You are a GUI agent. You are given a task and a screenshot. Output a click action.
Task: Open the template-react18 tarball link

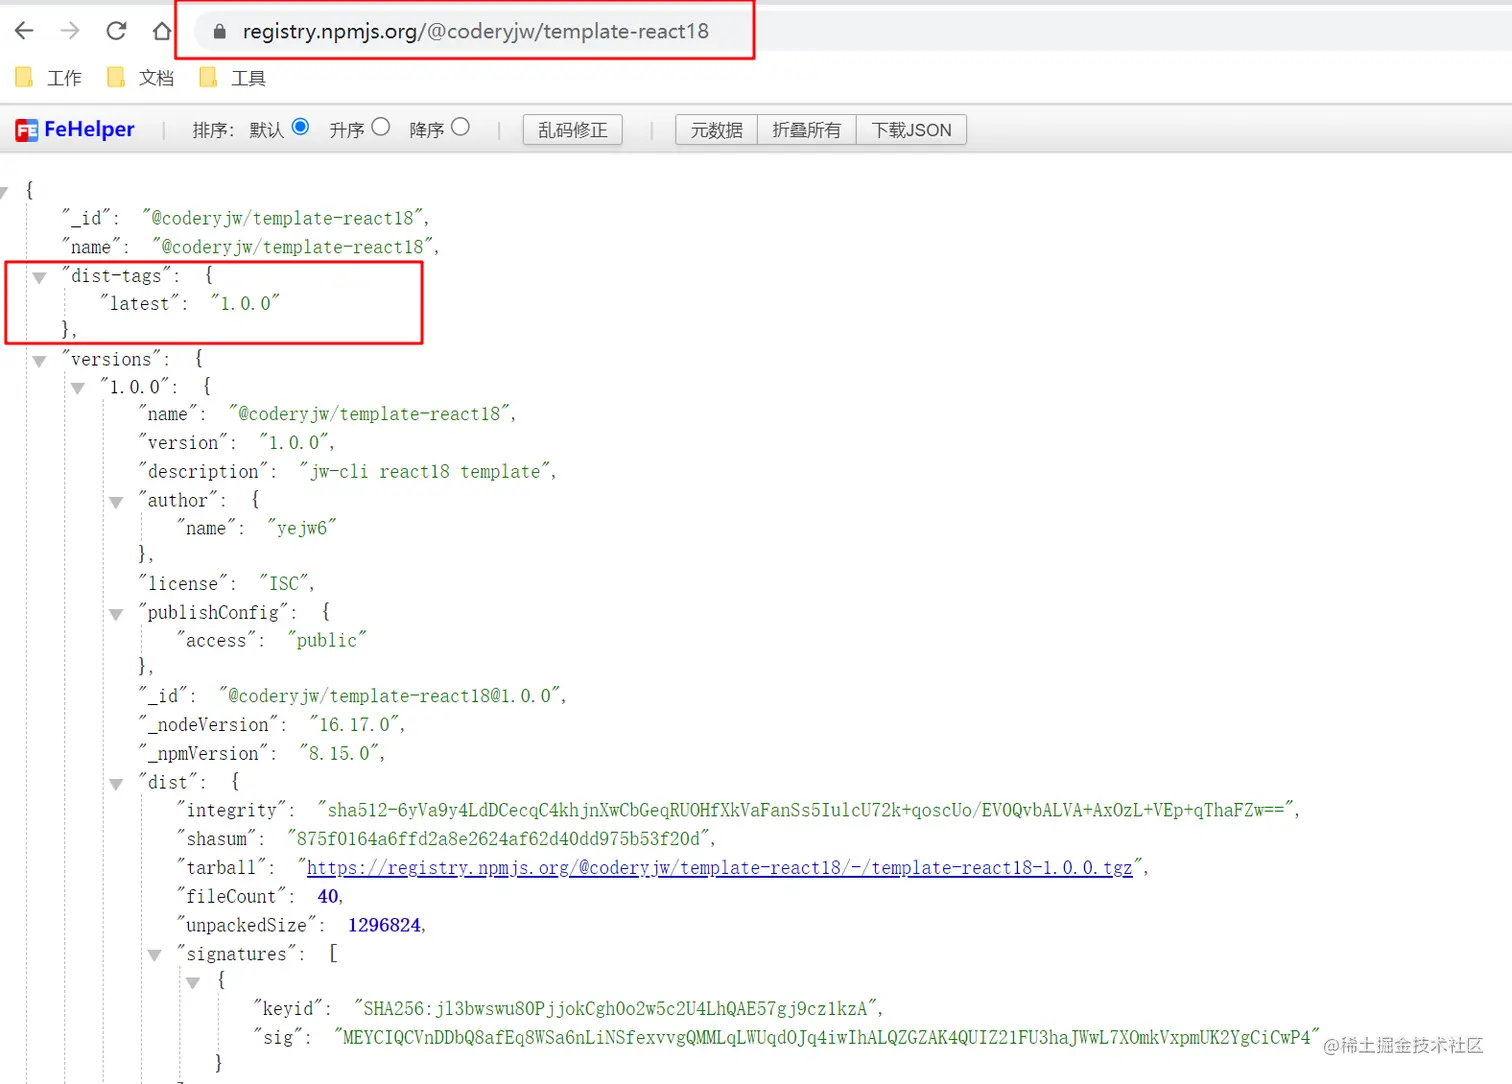pyautogui.click(x=719, y=868)
